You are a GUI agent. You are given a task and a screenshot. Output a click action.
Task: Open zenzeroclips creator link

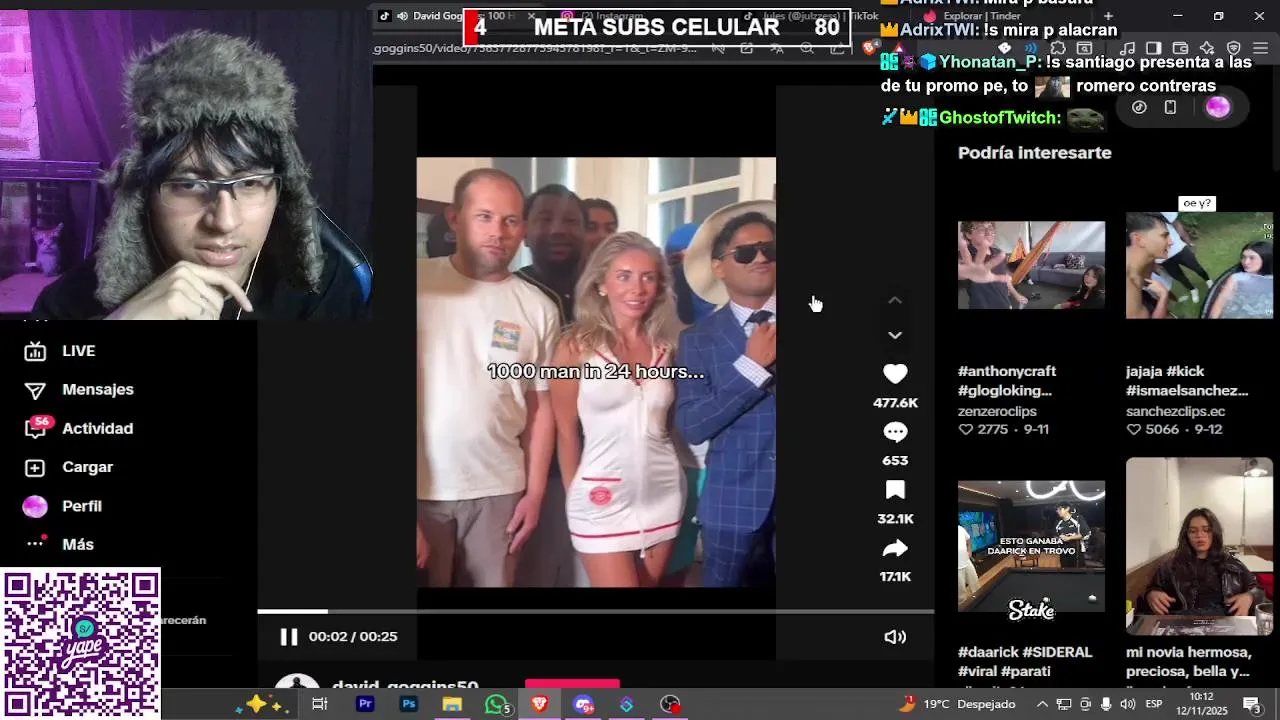tap(997, 411)
